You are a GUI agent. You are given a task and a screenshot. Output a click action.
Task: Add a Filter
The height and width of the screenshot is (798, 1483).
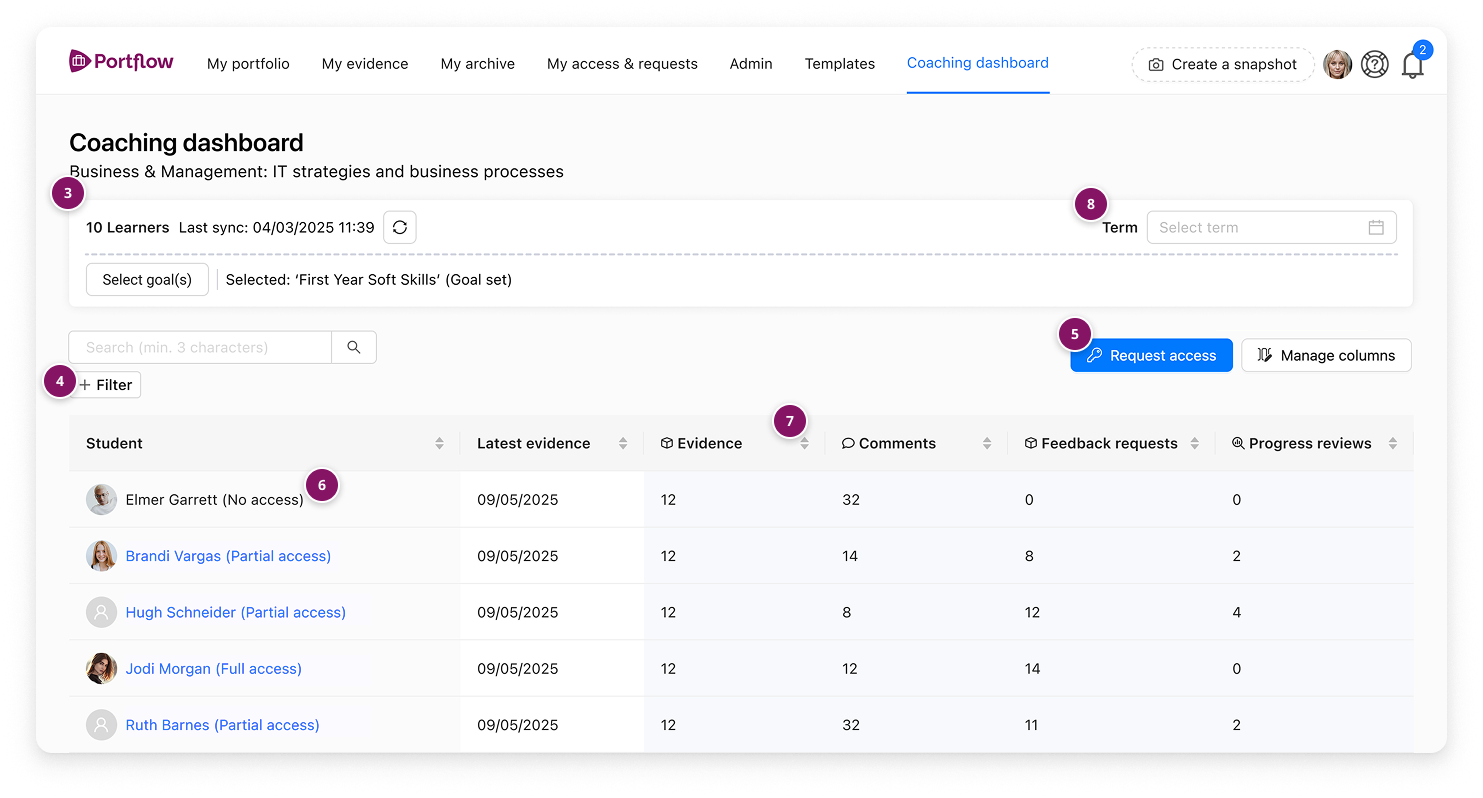pos(106,385)
